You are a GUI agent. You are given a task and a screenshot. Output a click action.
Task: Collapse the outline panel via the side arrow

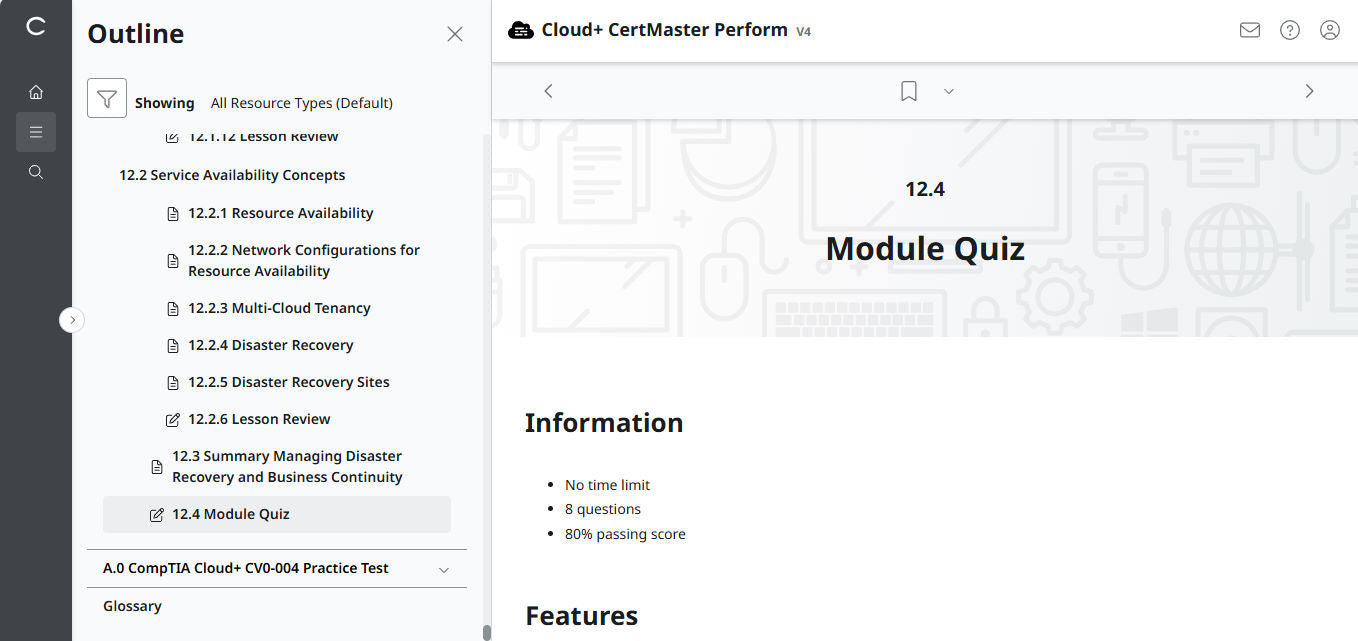click(72, 319)
